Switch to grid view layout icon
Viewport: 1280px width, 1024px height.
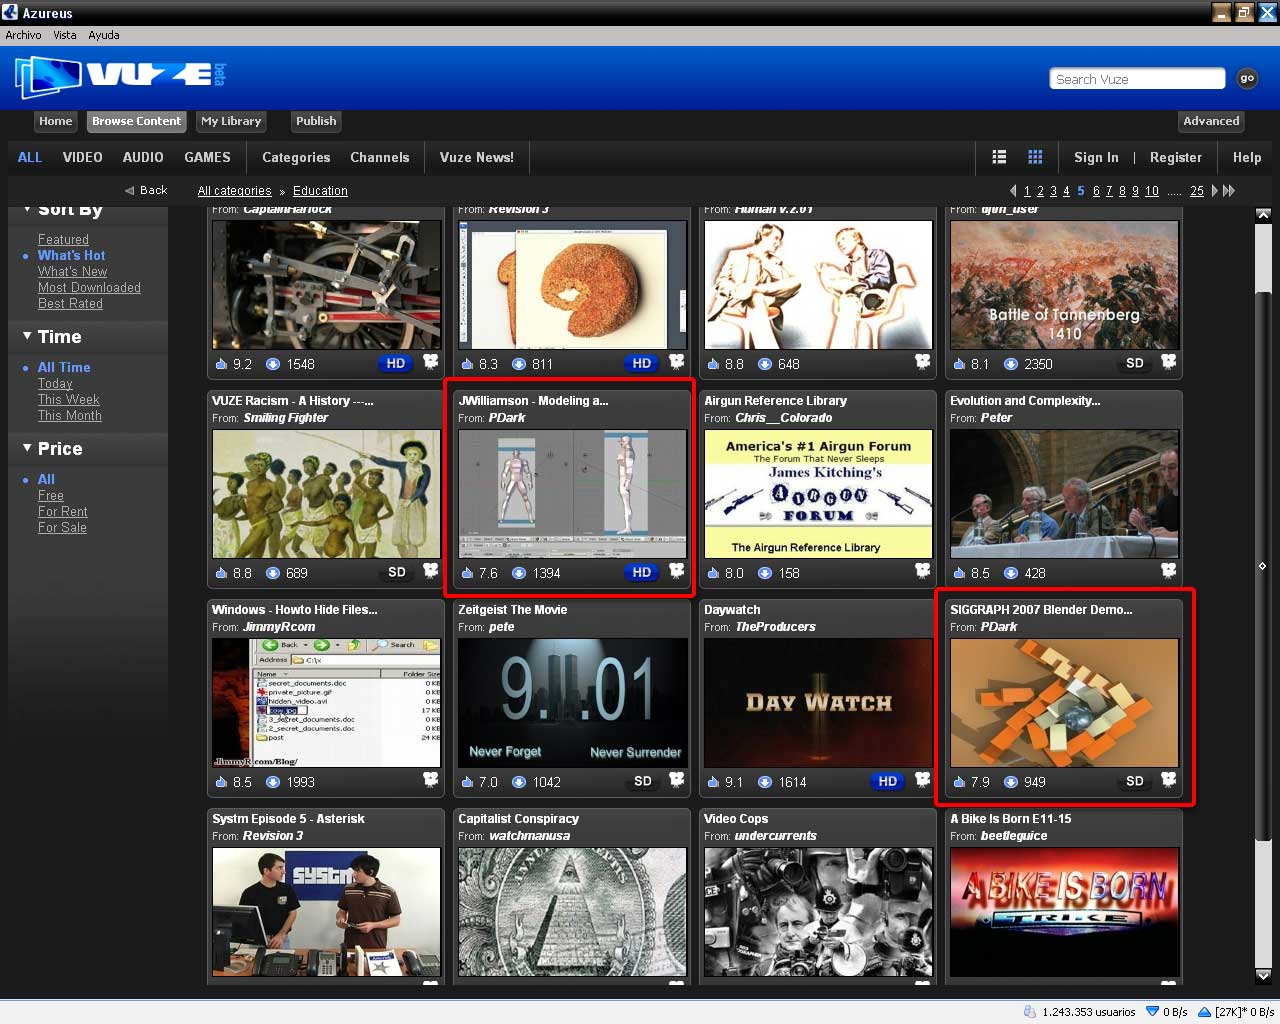pyautogui.click(x=1035, y=157)
